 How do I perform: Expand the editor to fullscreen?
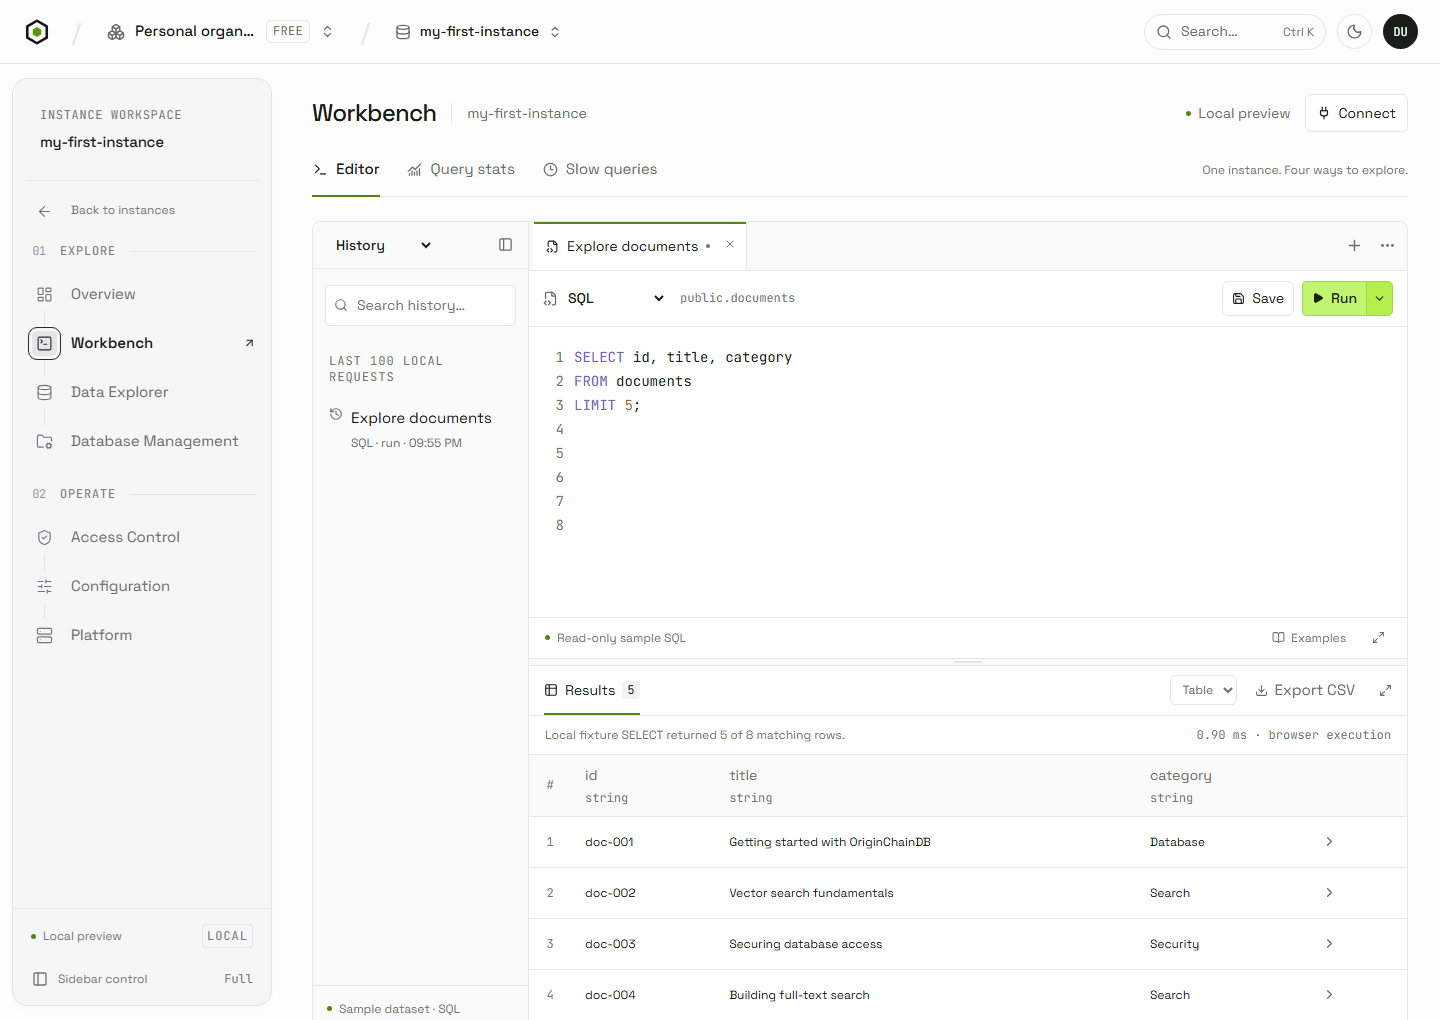(x=1378, y=638)
